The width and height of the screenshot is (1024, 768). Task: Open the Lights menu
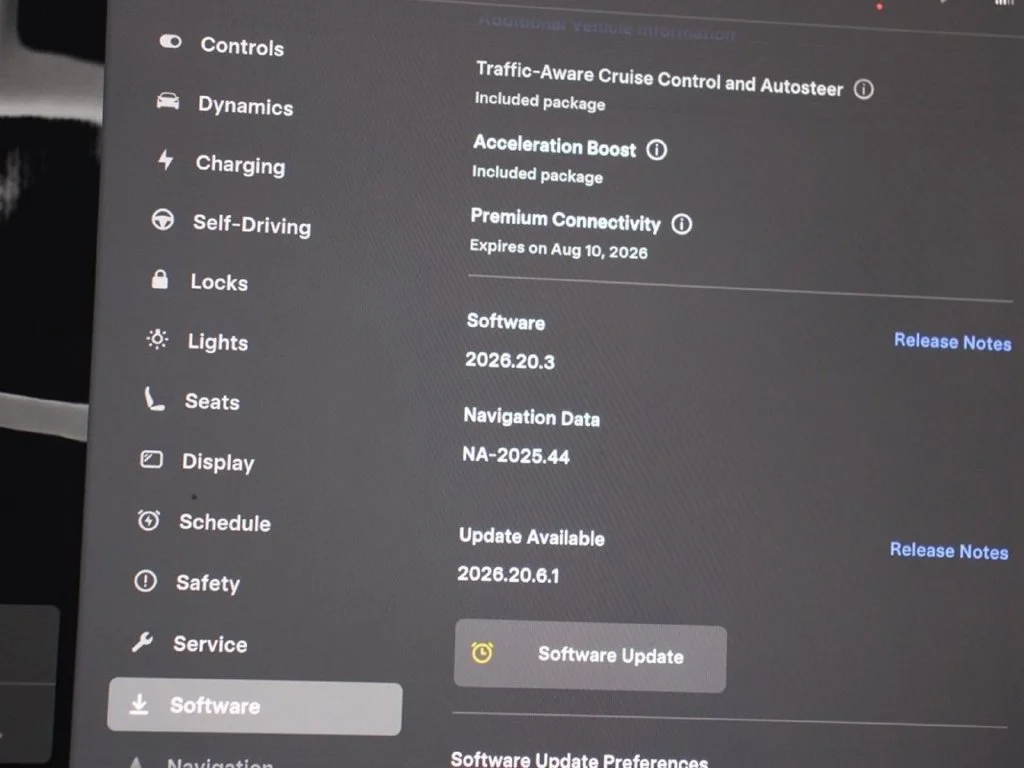(x=218, y=342)
